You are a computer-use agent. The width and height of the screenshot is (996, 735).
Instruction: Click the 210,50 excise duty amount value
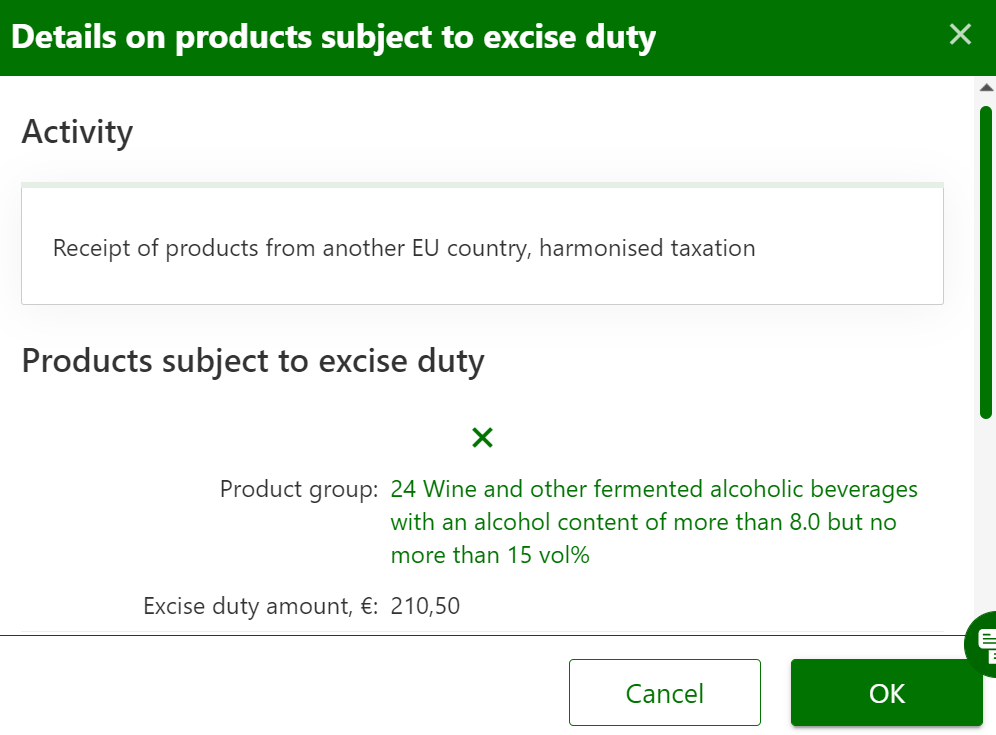(425, 605)
